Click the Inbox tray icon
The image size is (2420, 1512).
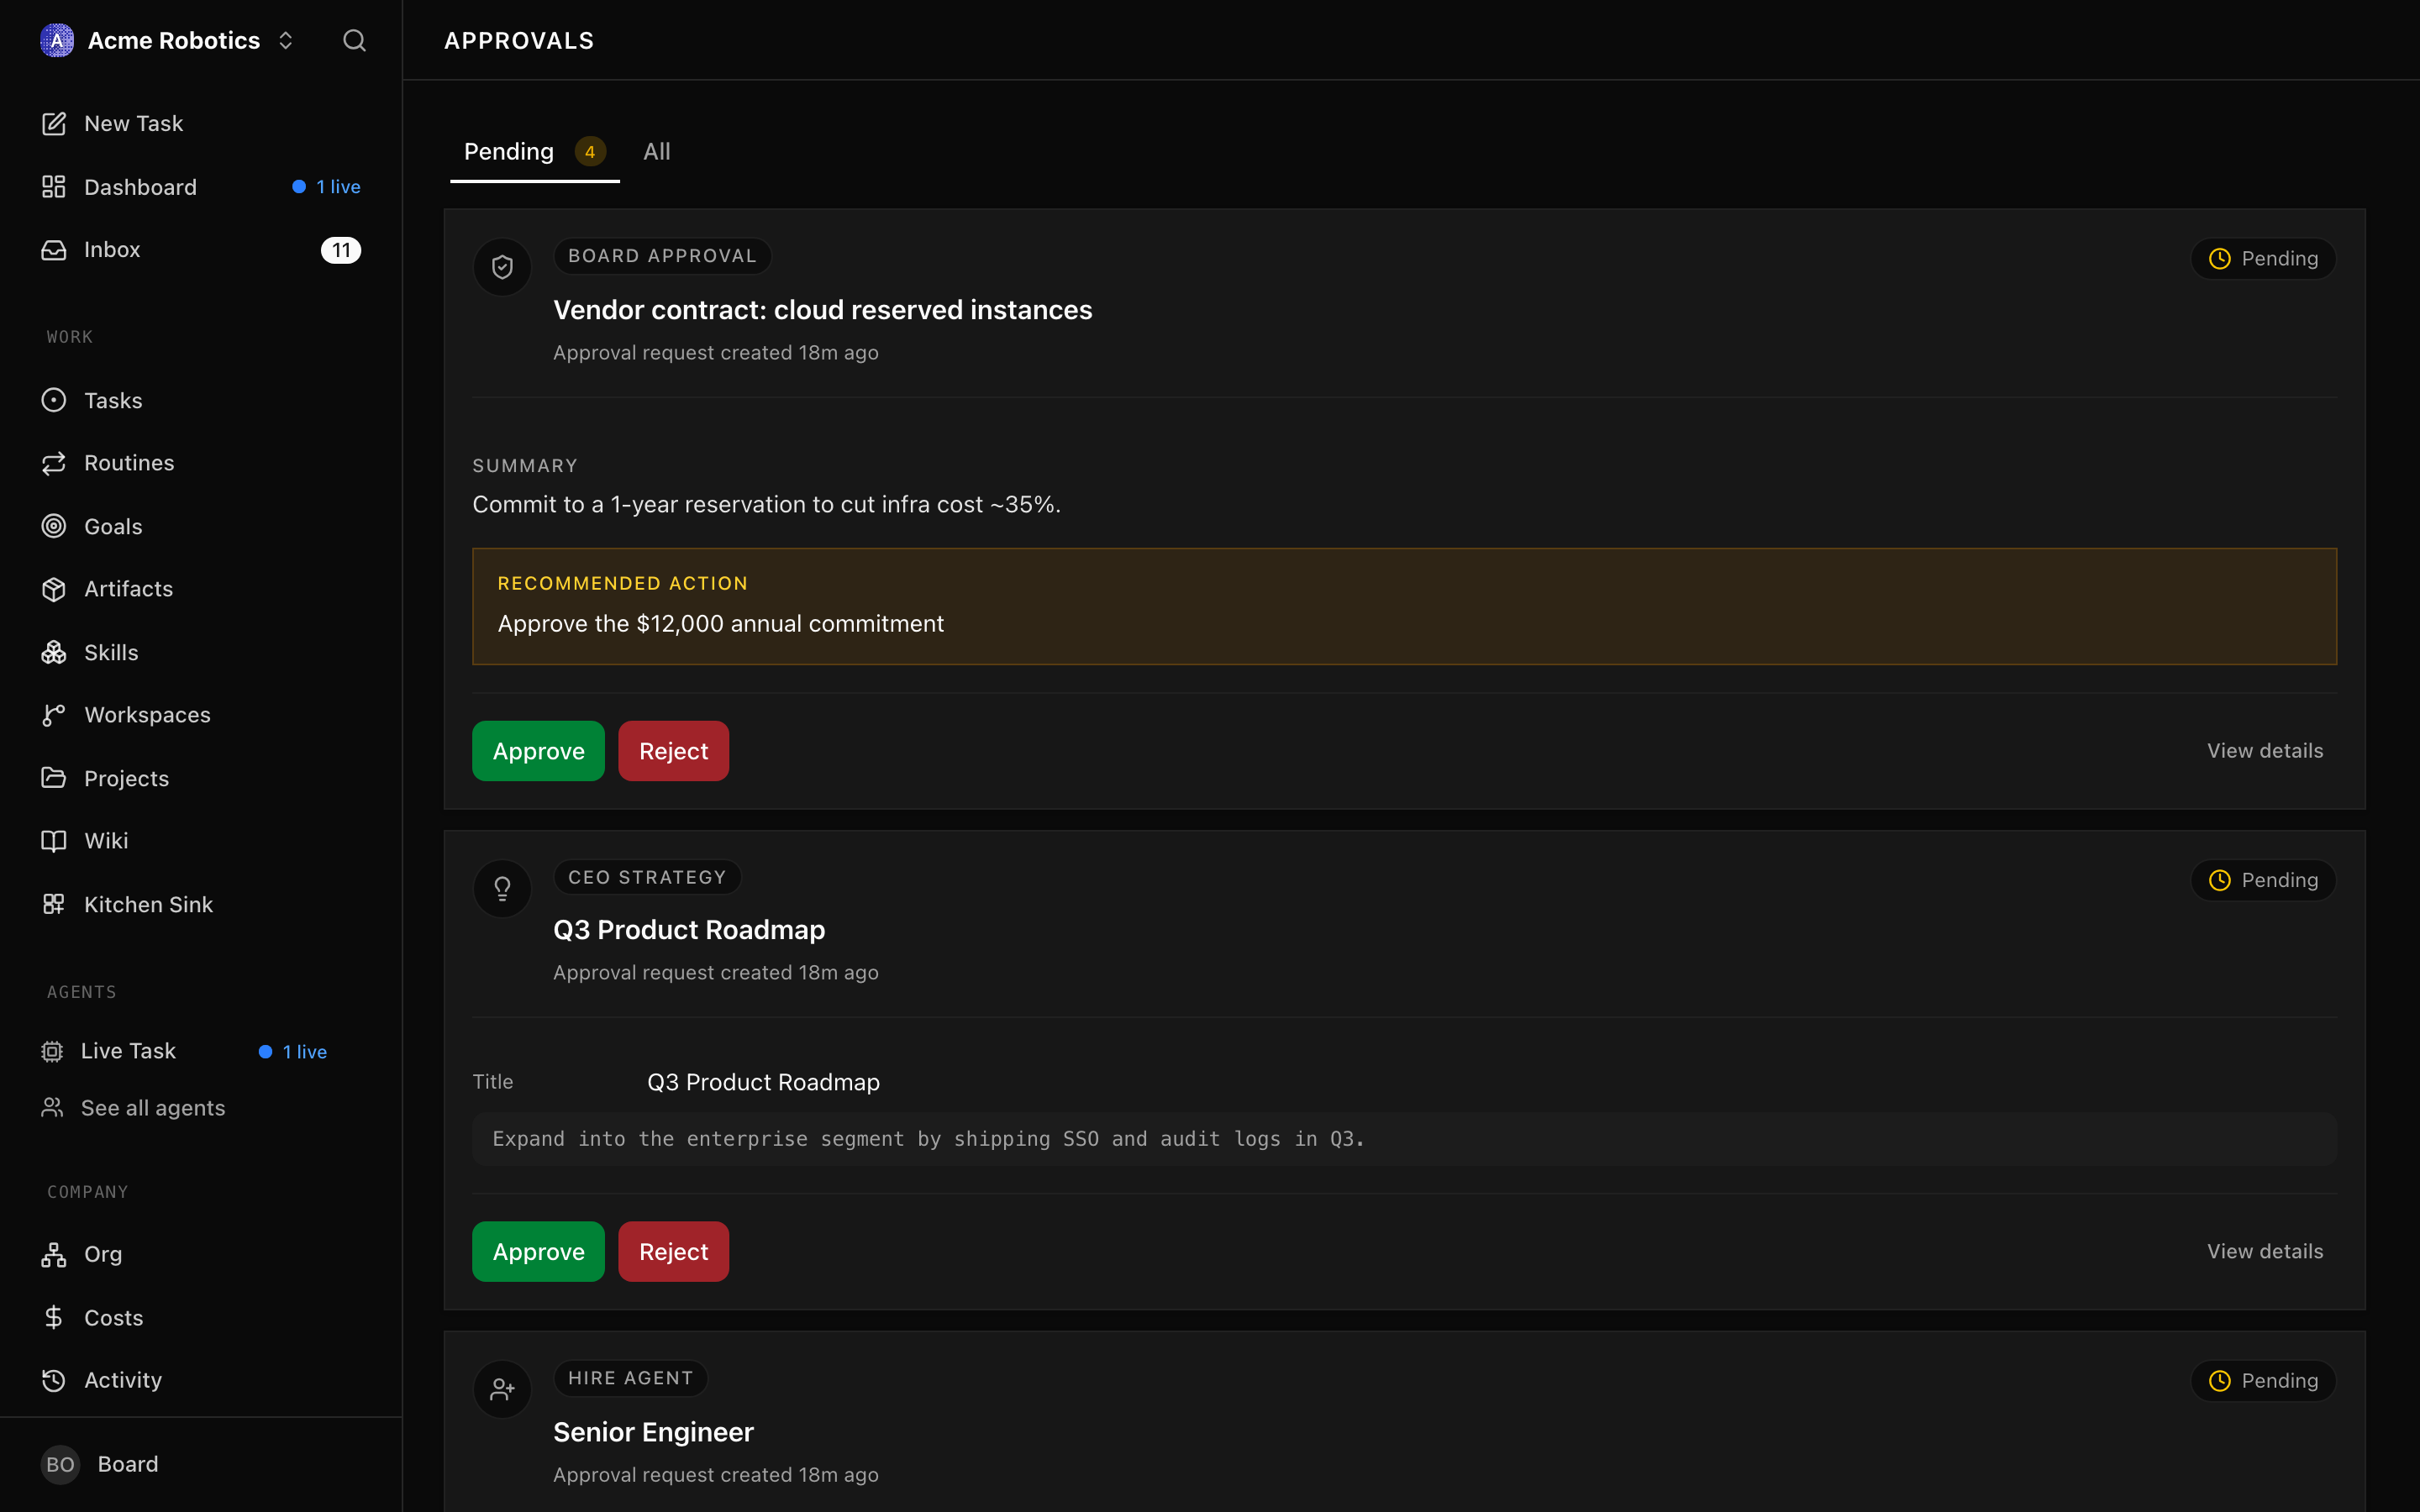point(54,250)
